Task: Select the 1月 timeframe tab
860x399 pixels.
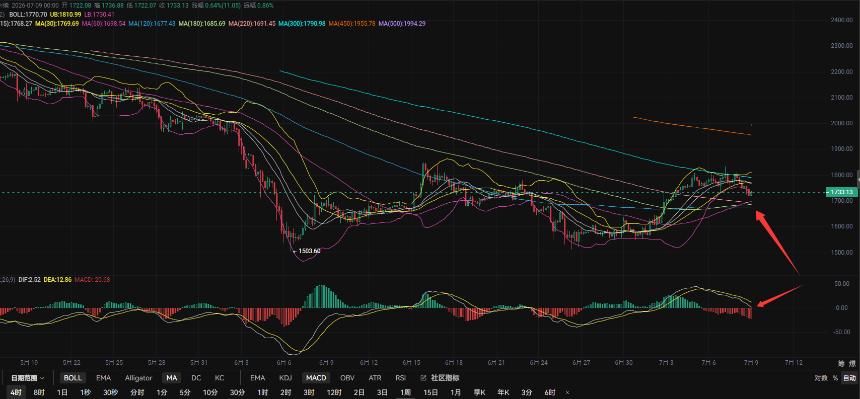Action: point(456,393)
